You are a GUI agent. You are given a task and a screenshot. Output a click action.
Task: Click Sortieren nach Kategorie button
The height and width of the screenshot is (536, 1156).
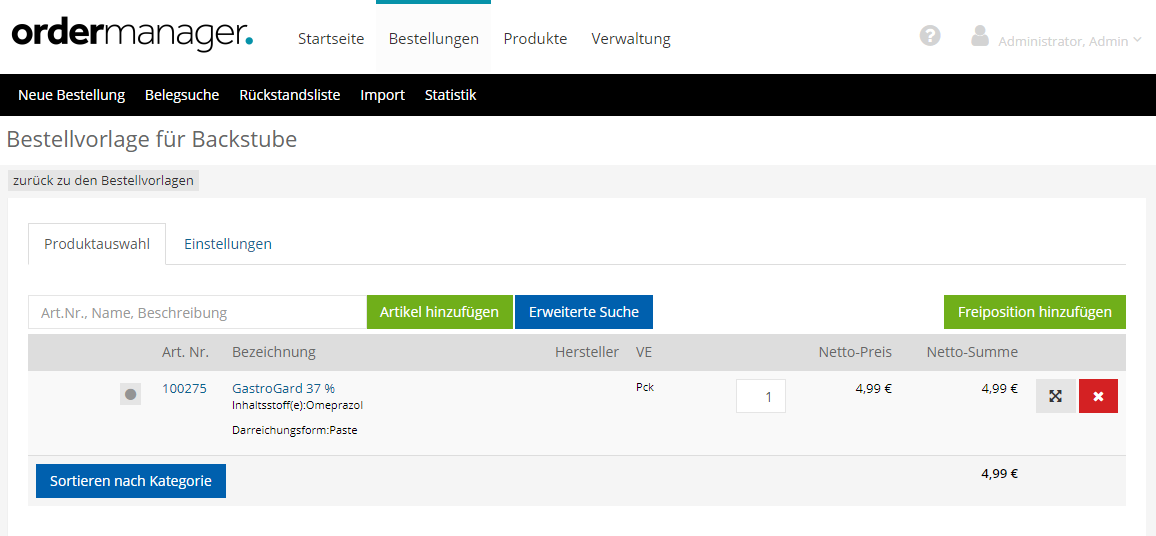131,481
